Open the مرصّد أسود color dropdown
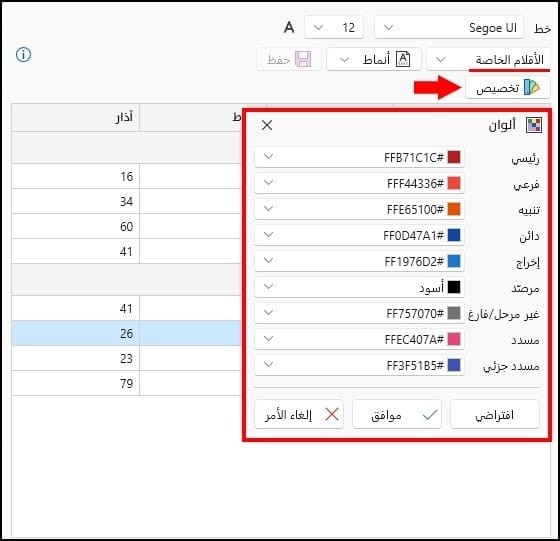This screenshot has height=541, width=560. (x=359, y=287)
